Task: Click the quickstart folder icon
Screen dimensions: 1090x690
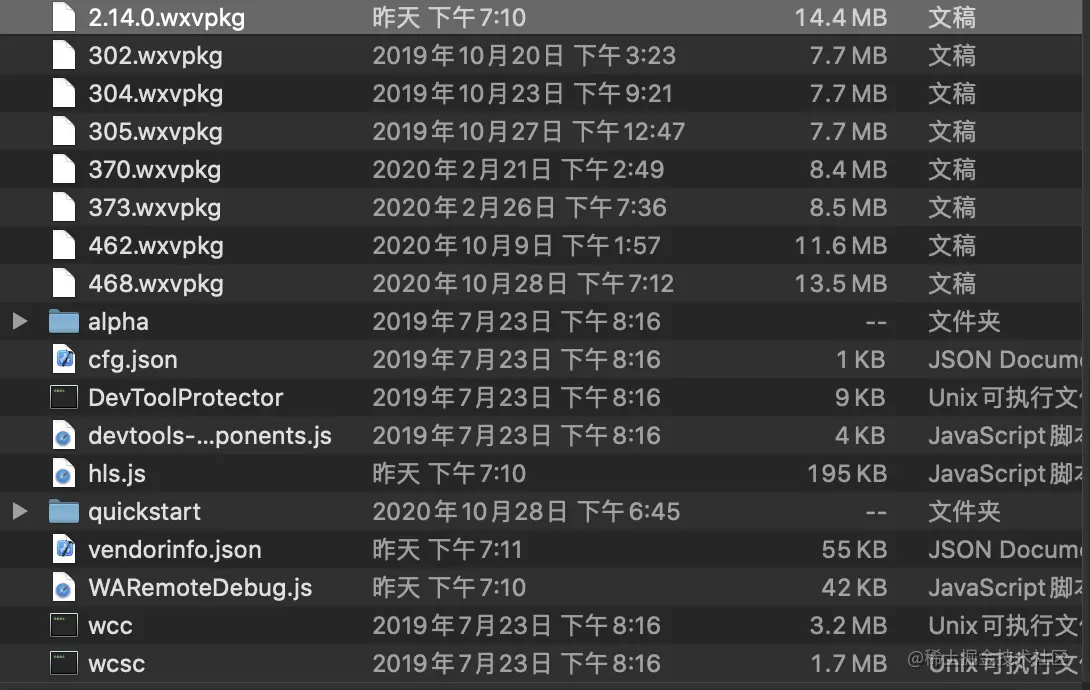Action: [x=64, y=512]
